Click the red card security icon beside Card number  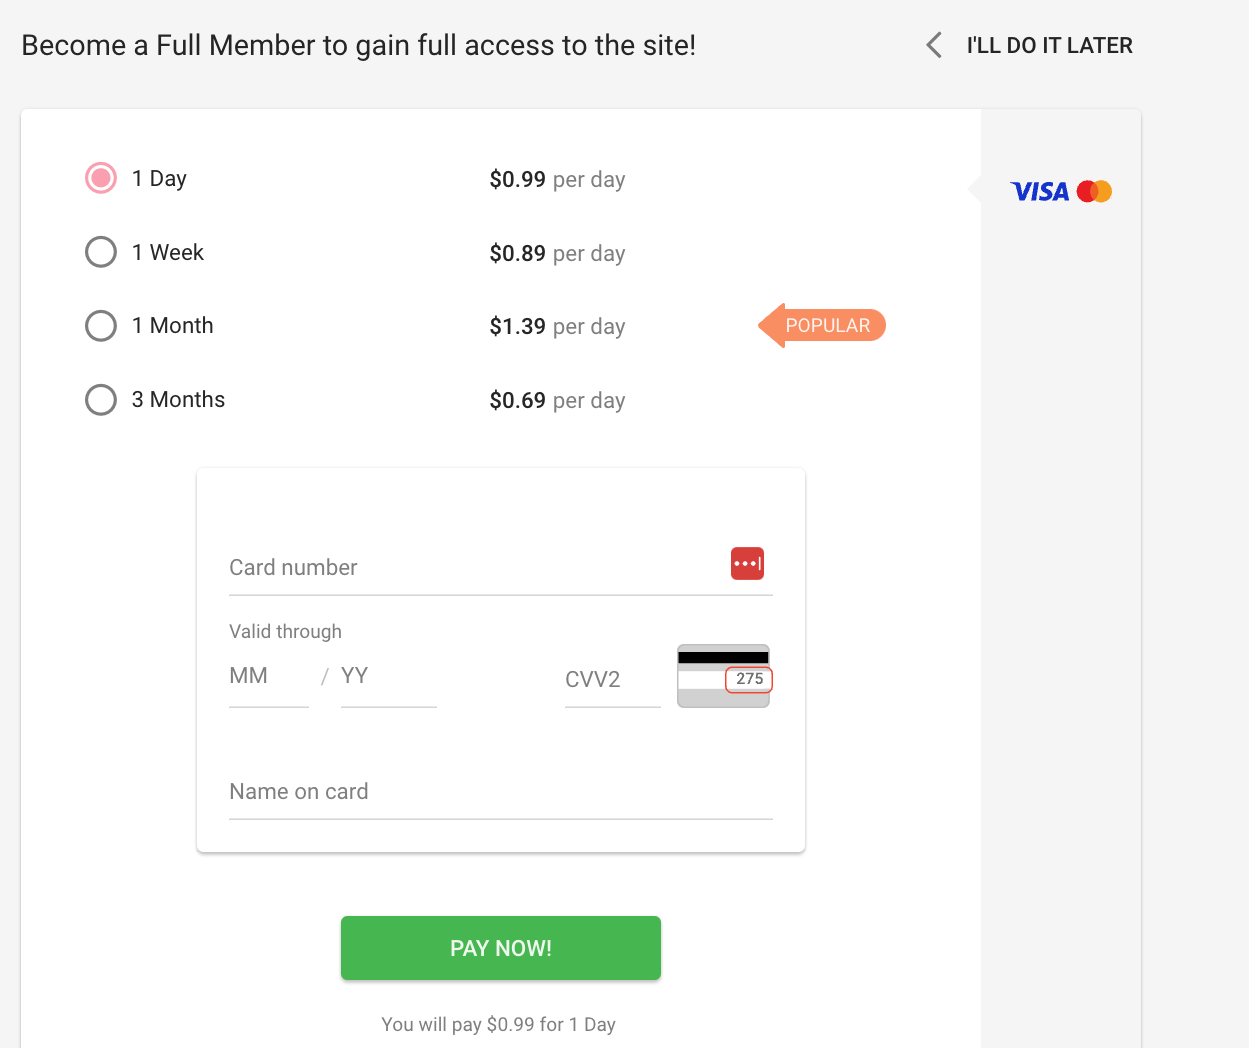click(x=747, y=563)
